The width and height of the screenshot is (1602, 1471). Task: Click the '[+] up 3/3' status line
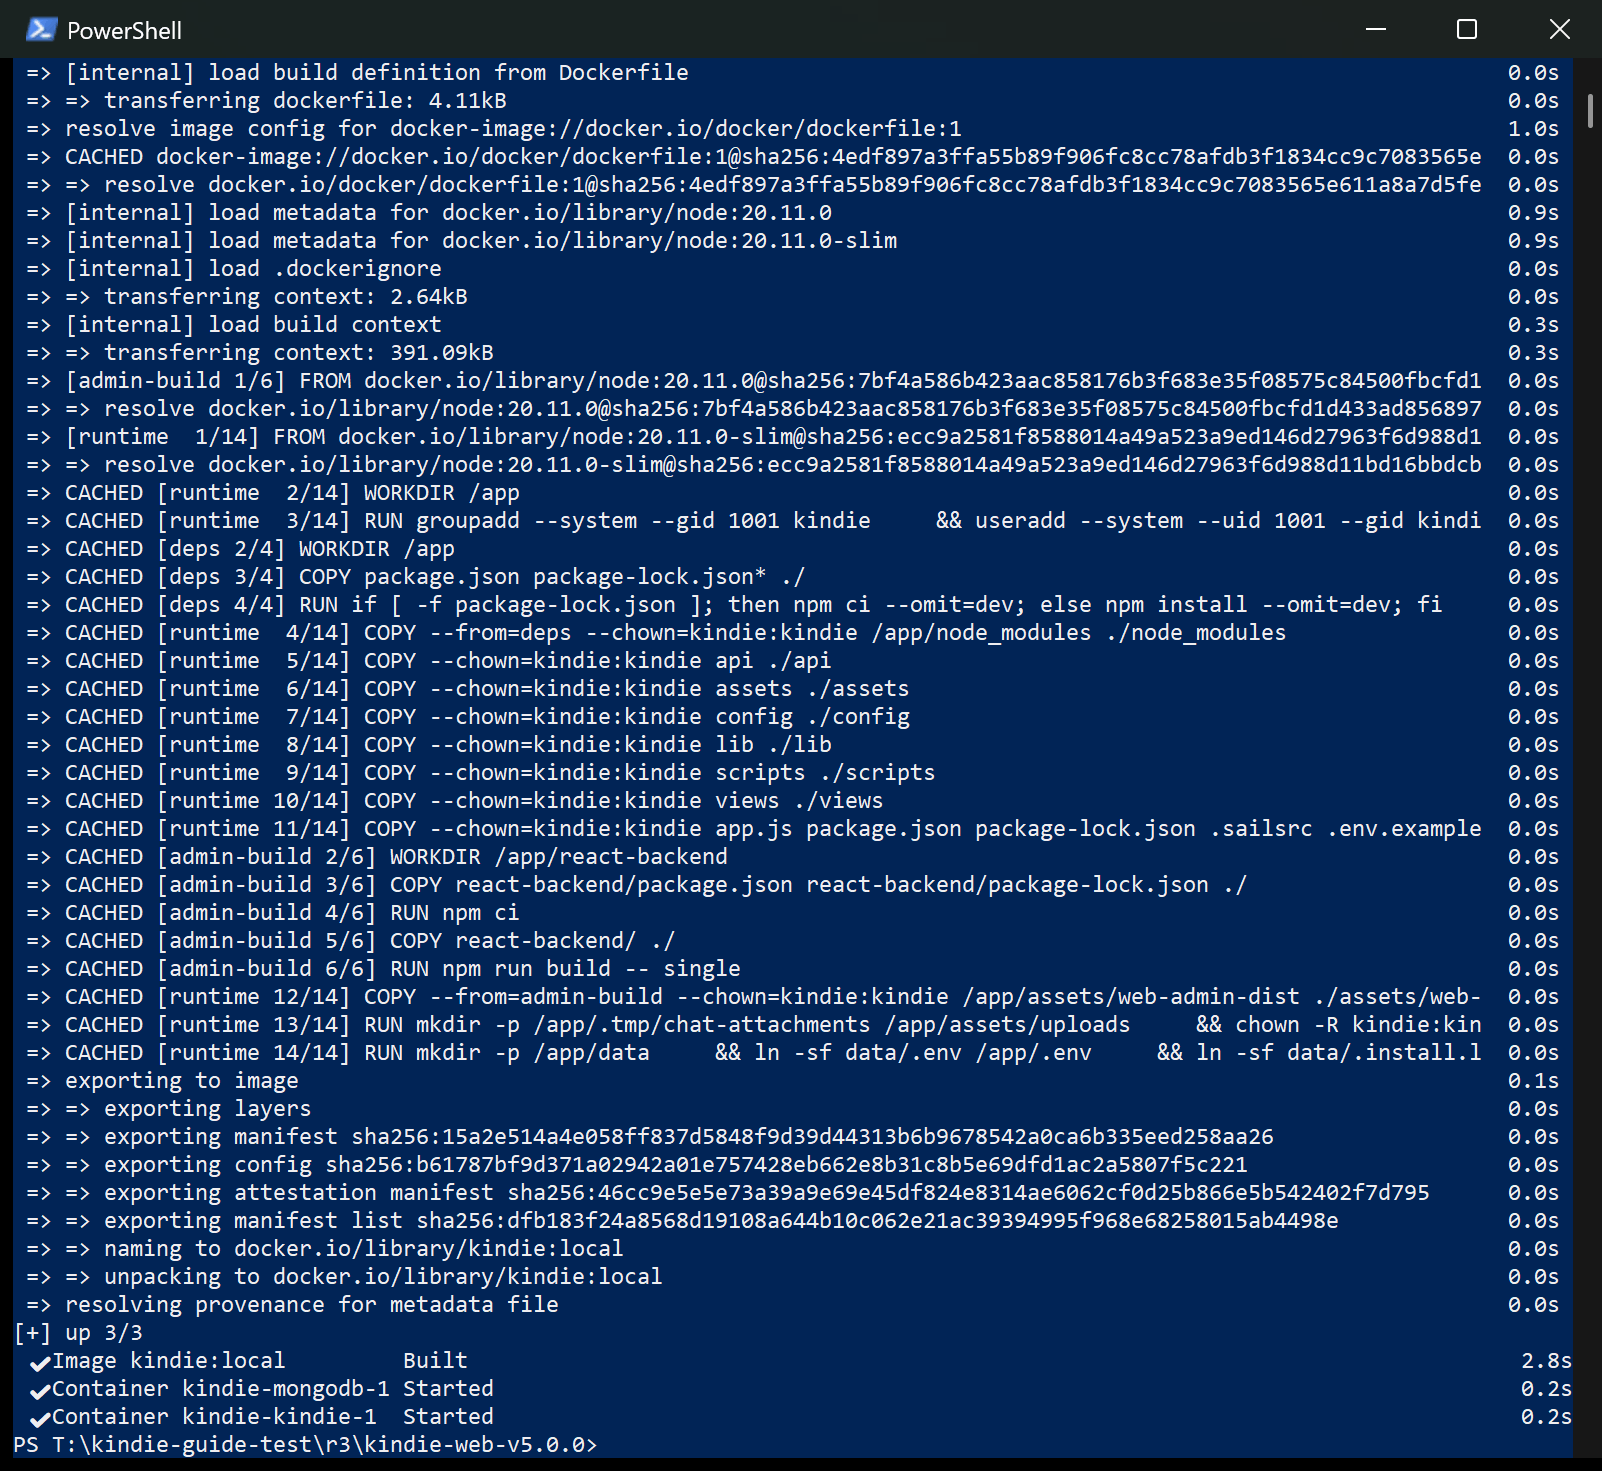click(78, 1333)
